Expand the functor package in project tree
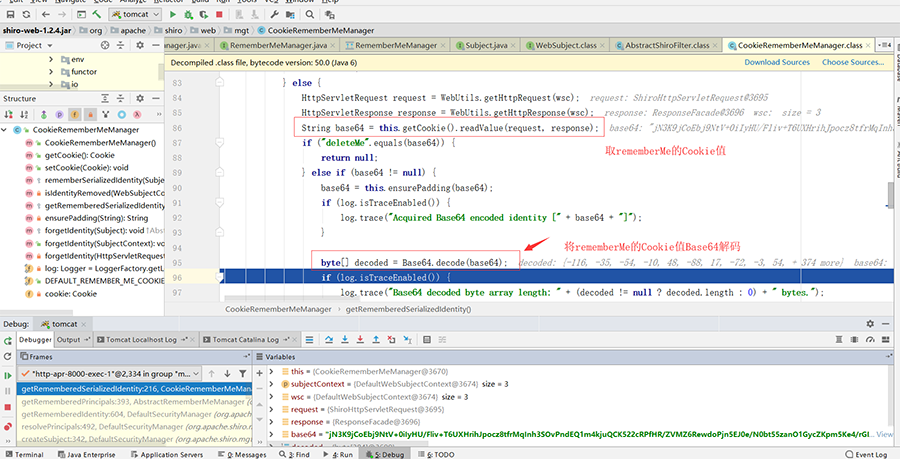Viewport: 900px width, 459px height. [51, 72]
